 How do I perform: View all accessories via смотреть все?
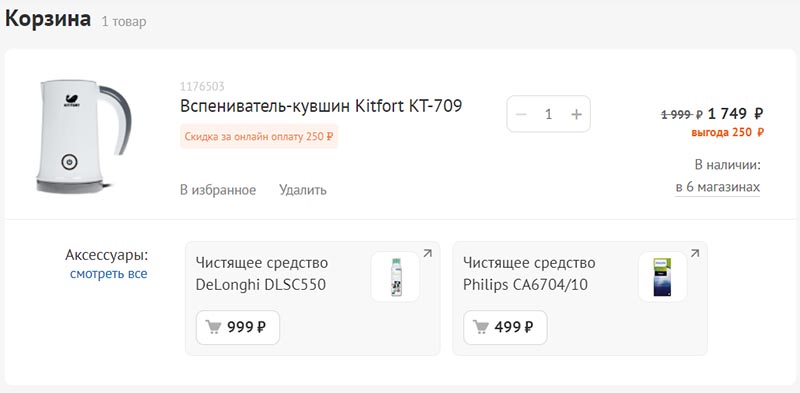point(109,274)
